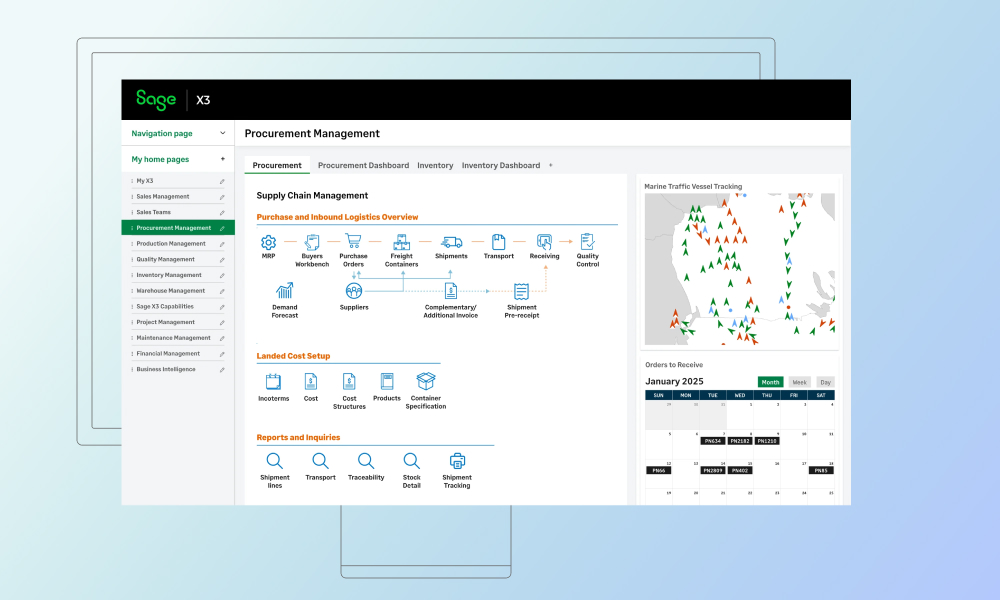Expand My home pages plus button
The image size is (1000, 600).
click(222, 159)
